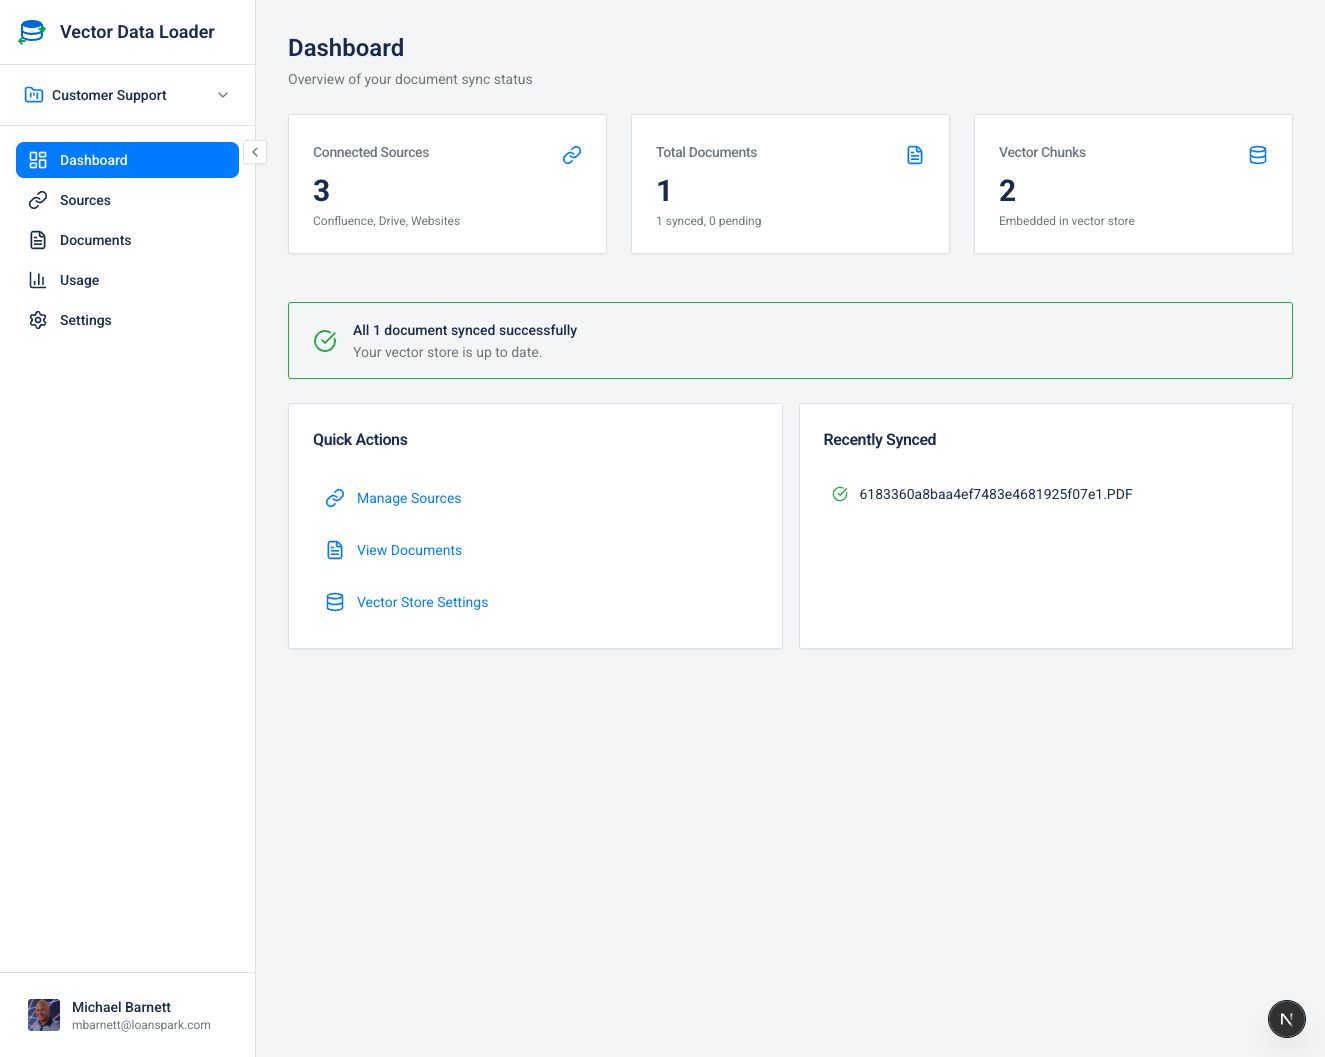
Task: Click the database icon on Vector Chunks card
Action: click(x=1258, y=154)
